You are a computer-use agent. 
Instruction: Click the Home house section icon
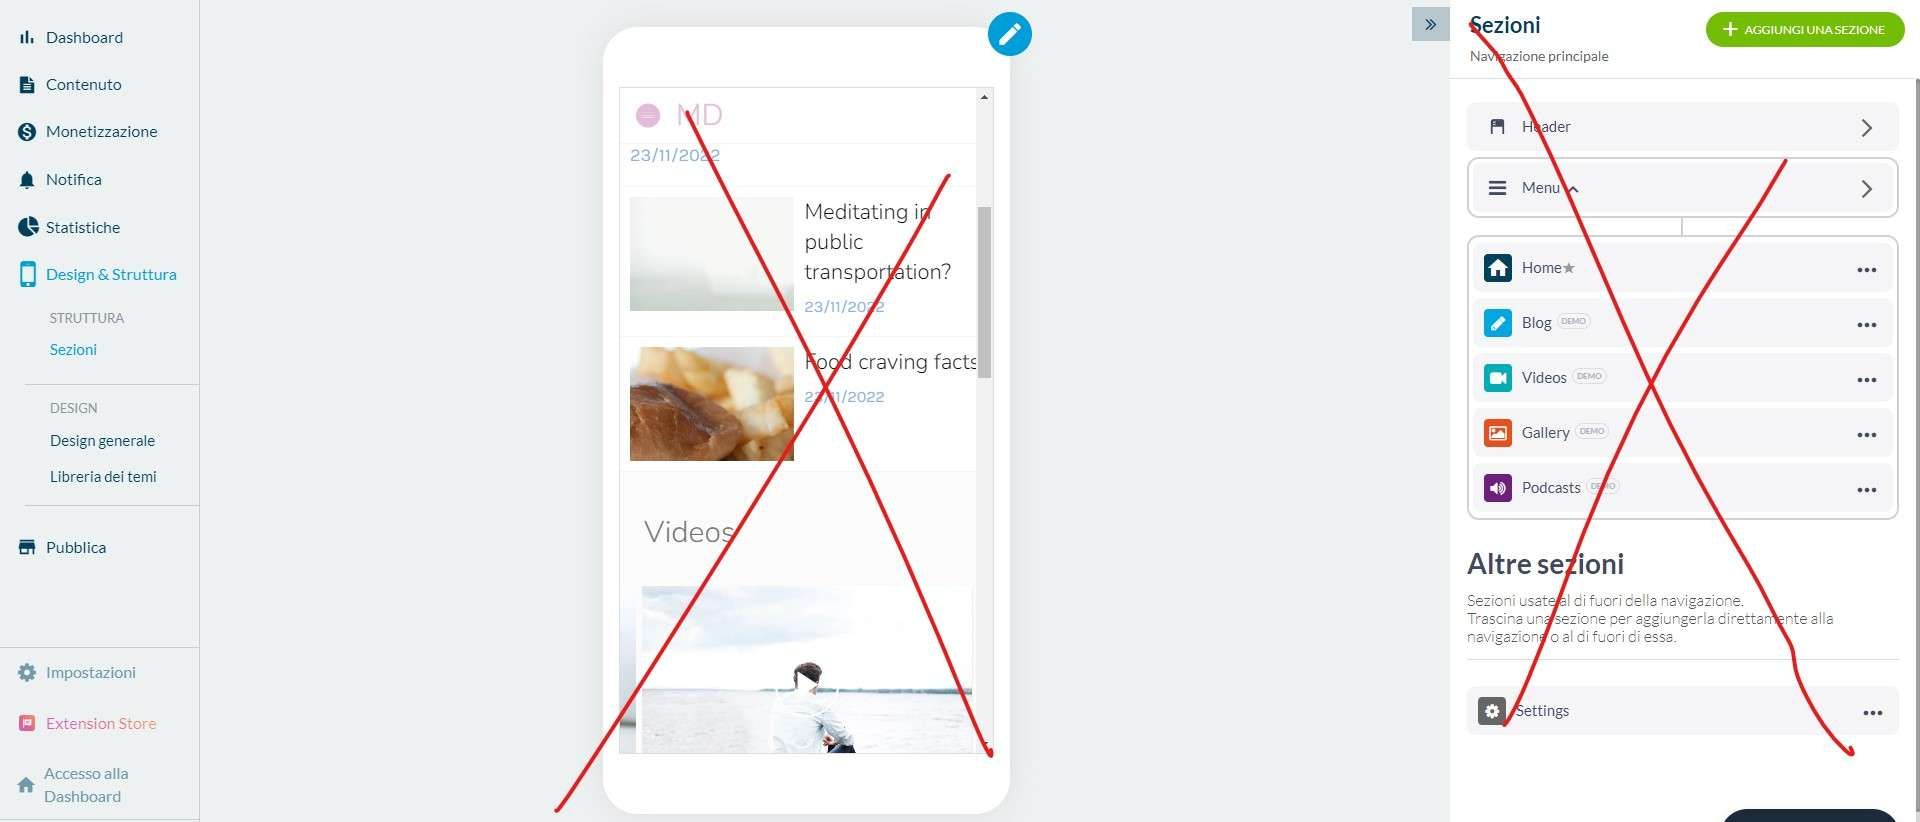[x=1497, y=268]
